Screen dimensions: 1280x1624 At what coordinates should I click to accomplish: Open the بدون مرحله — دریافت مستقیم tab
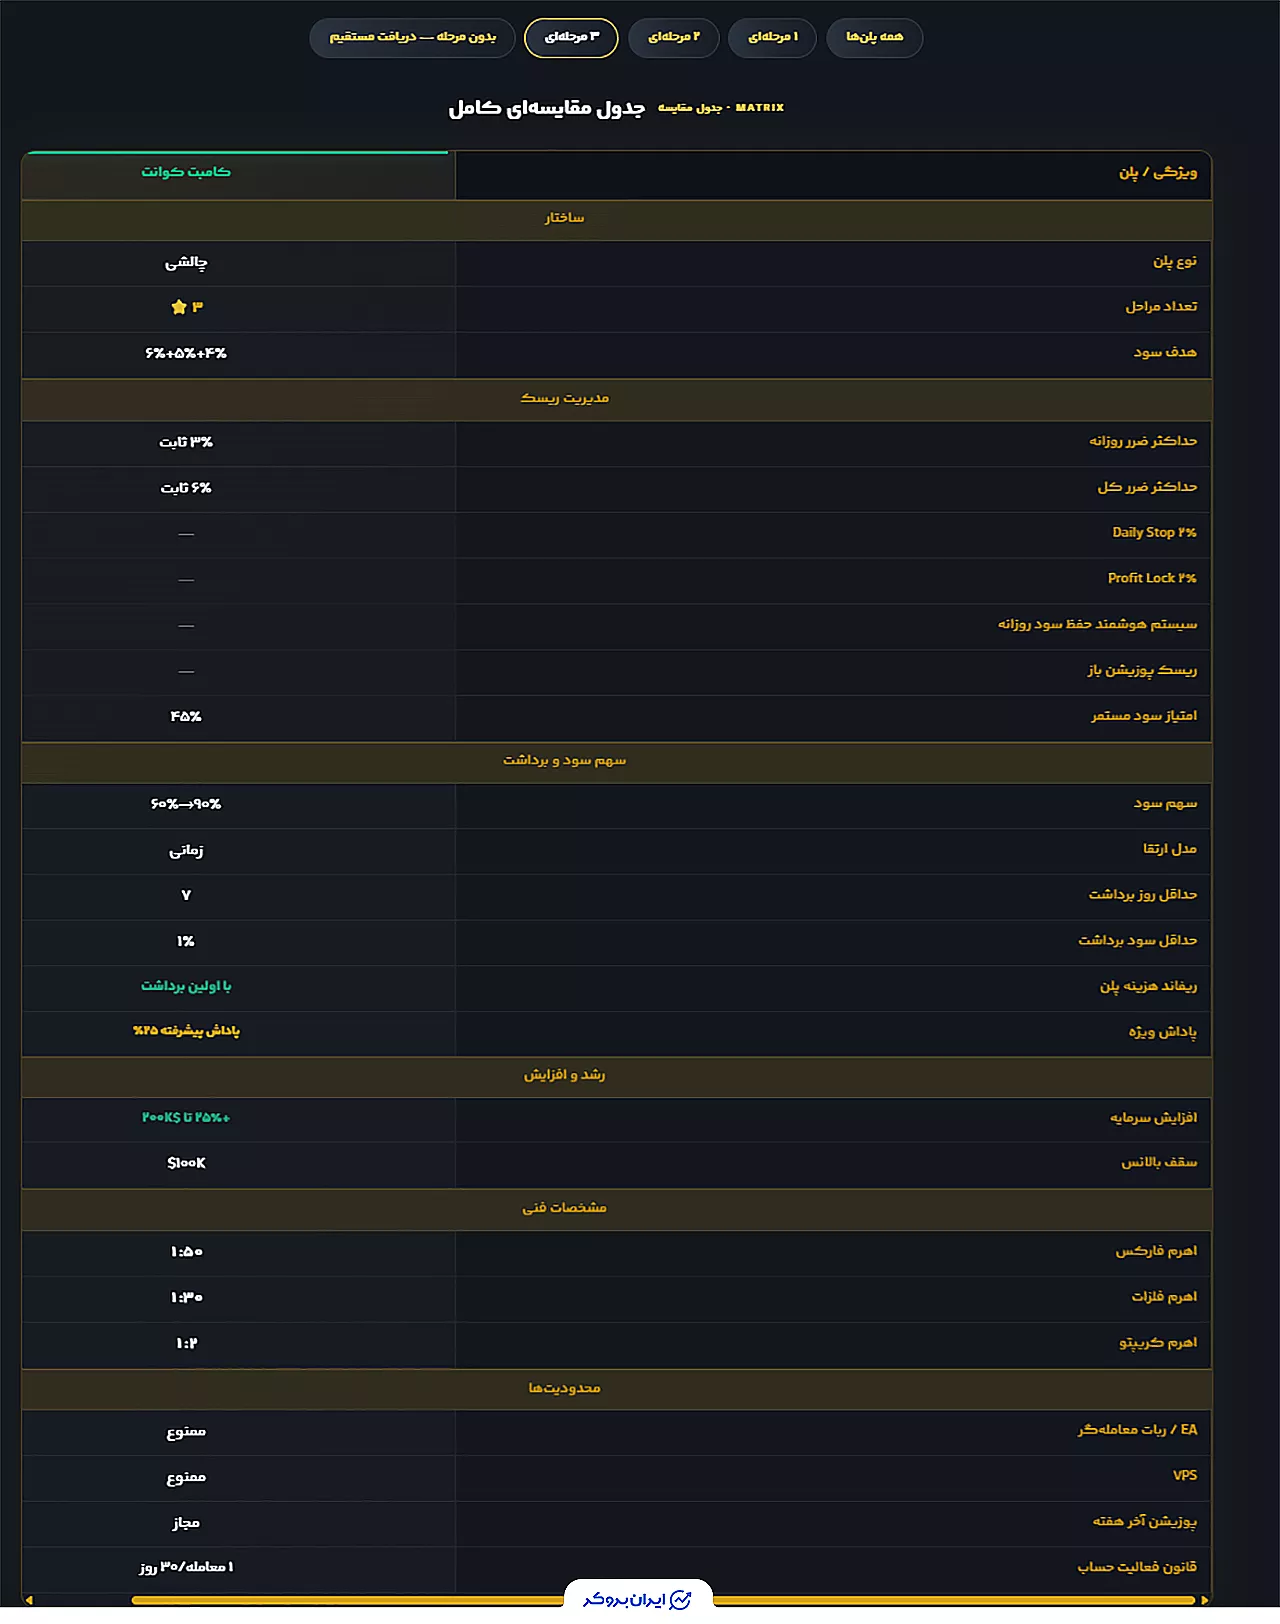point(412,37)
